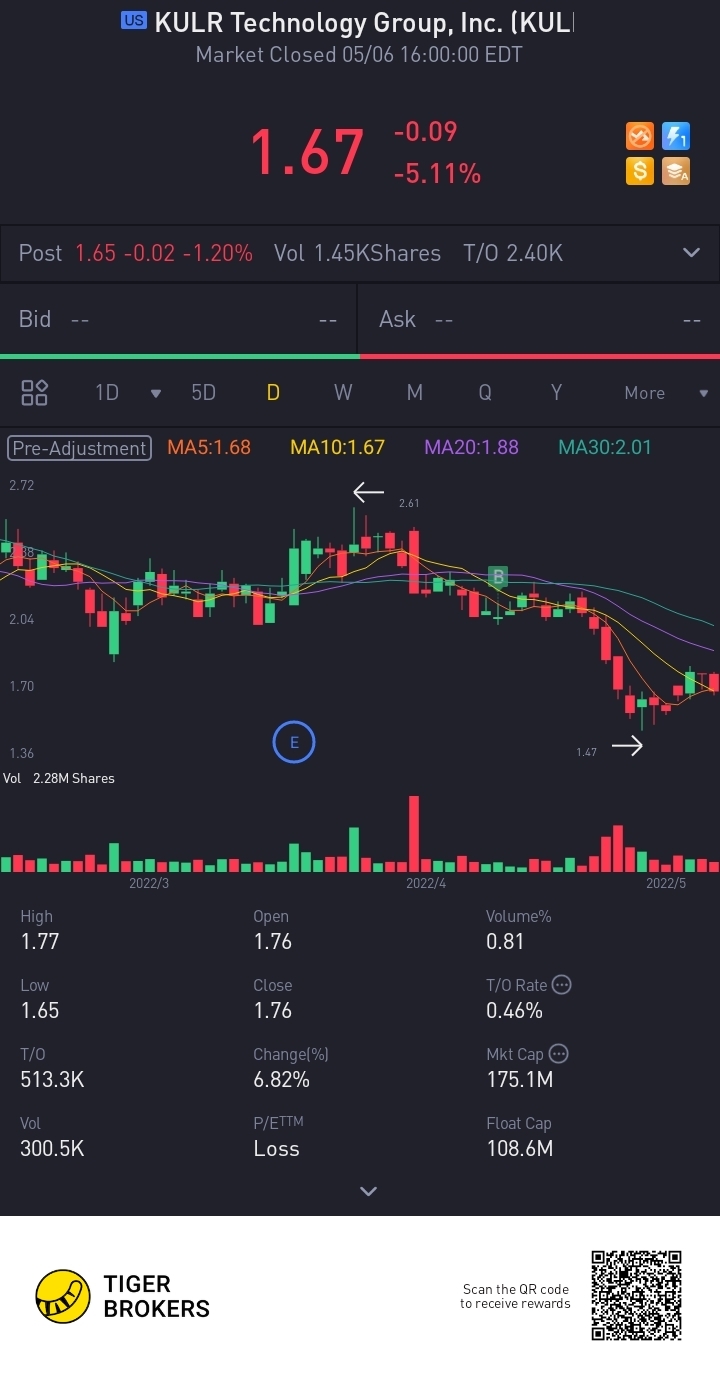Screen dimensions: 720x1377
Task: Tap the green B buy marker on chart
Action: 497,576
